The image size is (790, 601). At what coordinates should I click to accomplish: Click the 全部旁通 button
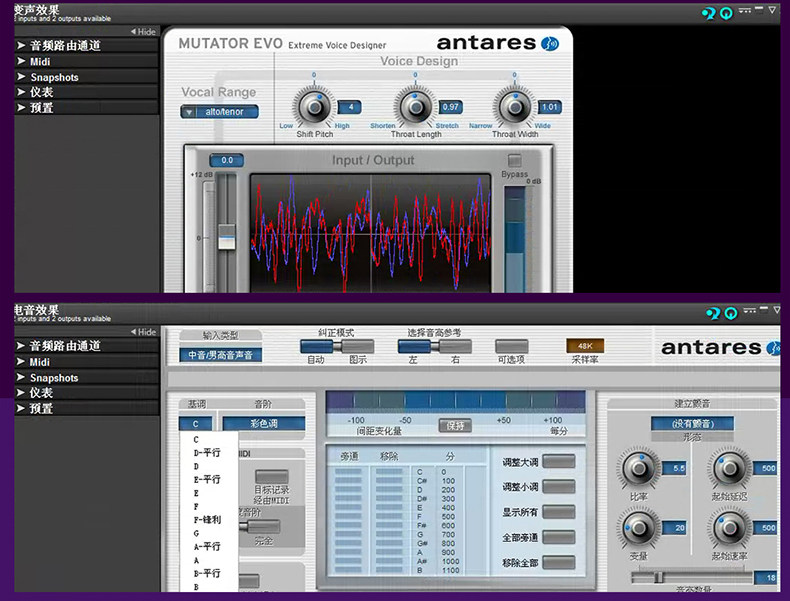pos(559,537)
